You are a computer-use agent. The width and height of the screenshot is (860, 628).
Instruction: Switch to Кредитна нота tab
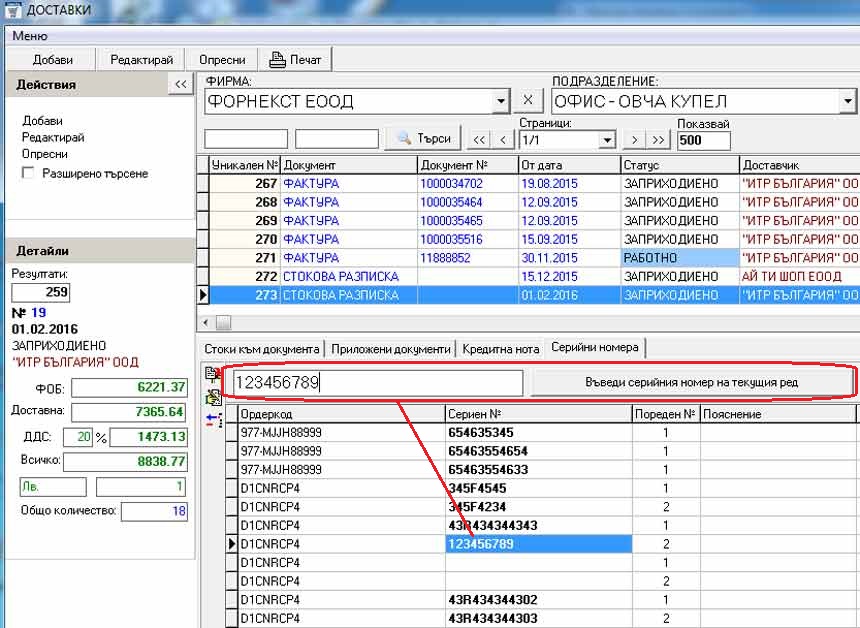501,349
